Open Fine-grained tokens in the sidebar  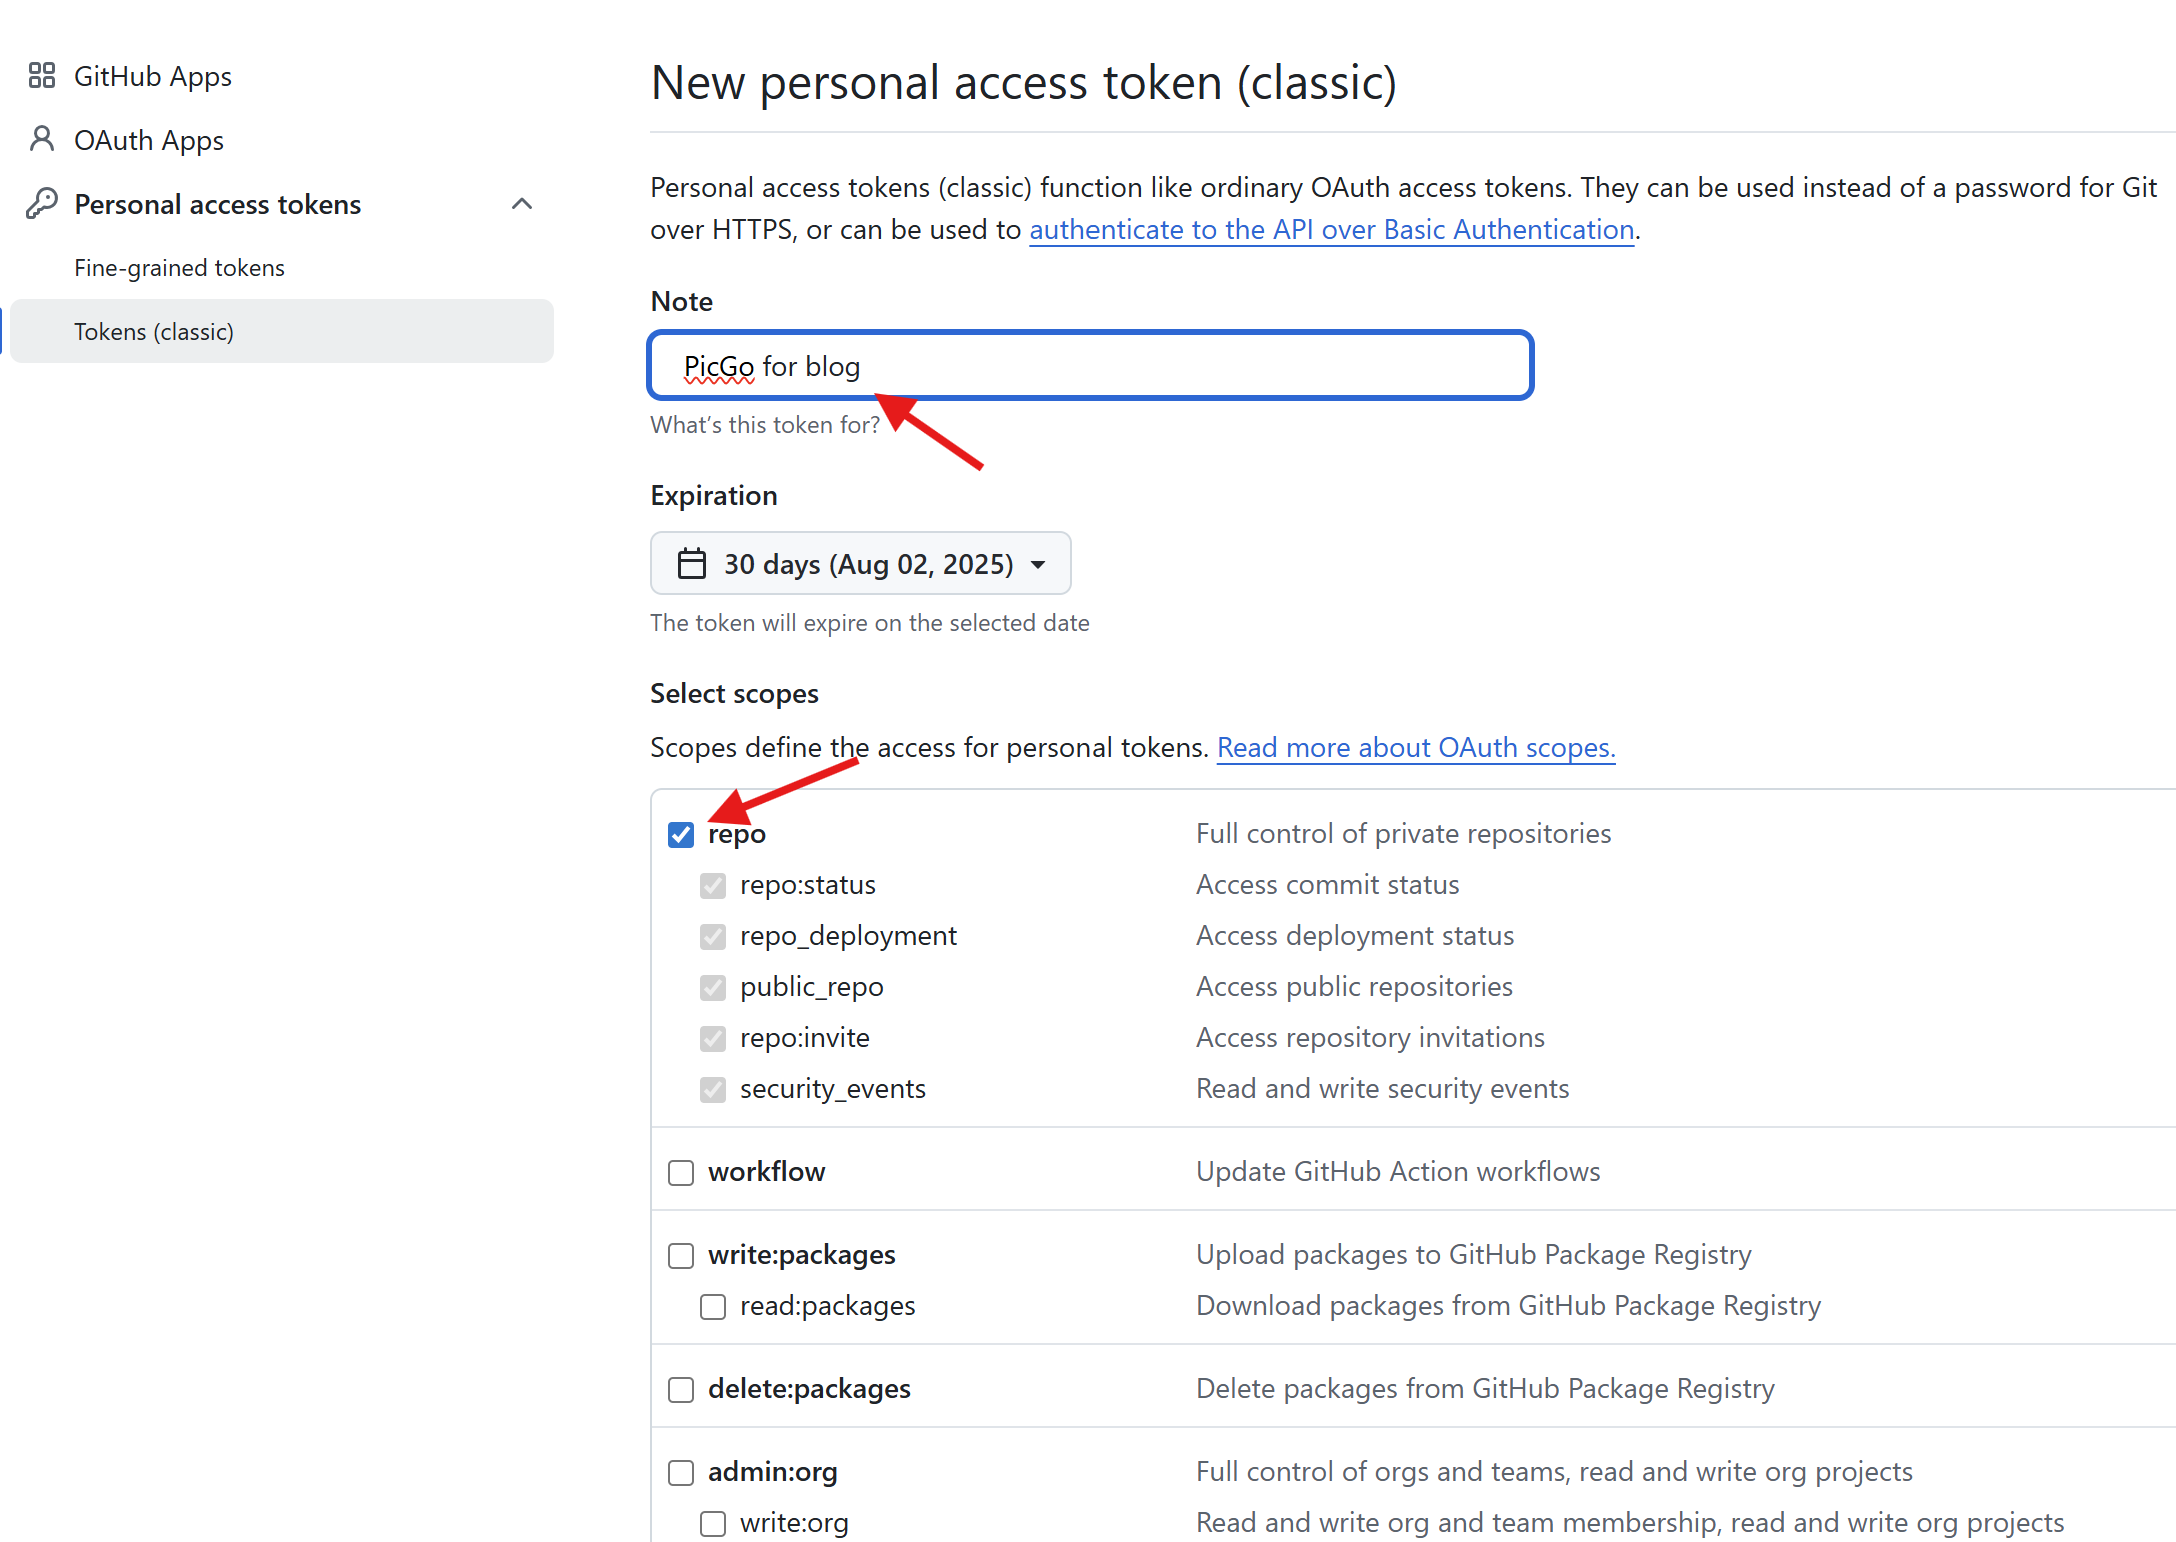179,268
